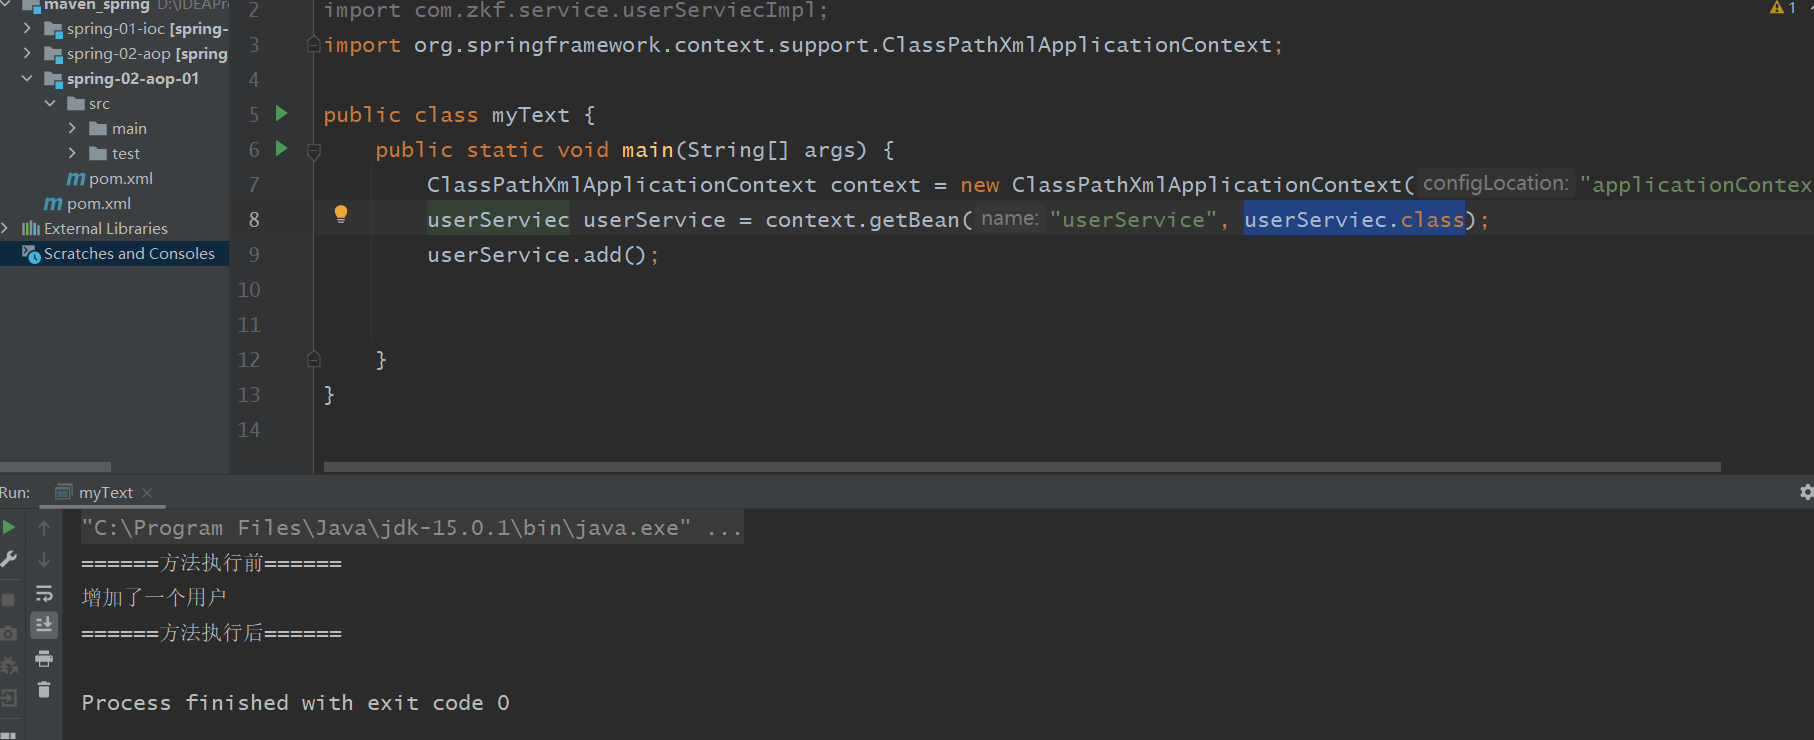Toggle soft-wrap in the console
This screenshot has width=1814, height=740.
(x=44, y=593)
